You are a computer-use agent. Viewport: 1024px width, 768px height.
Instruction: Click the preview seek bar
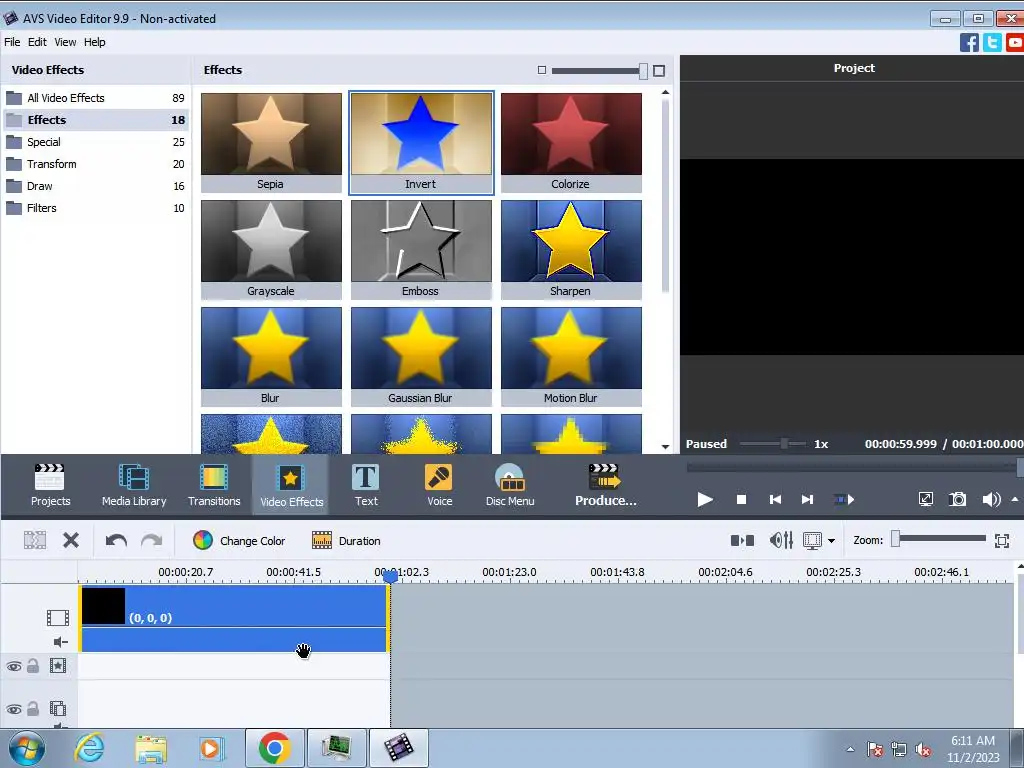click(854, 467)
